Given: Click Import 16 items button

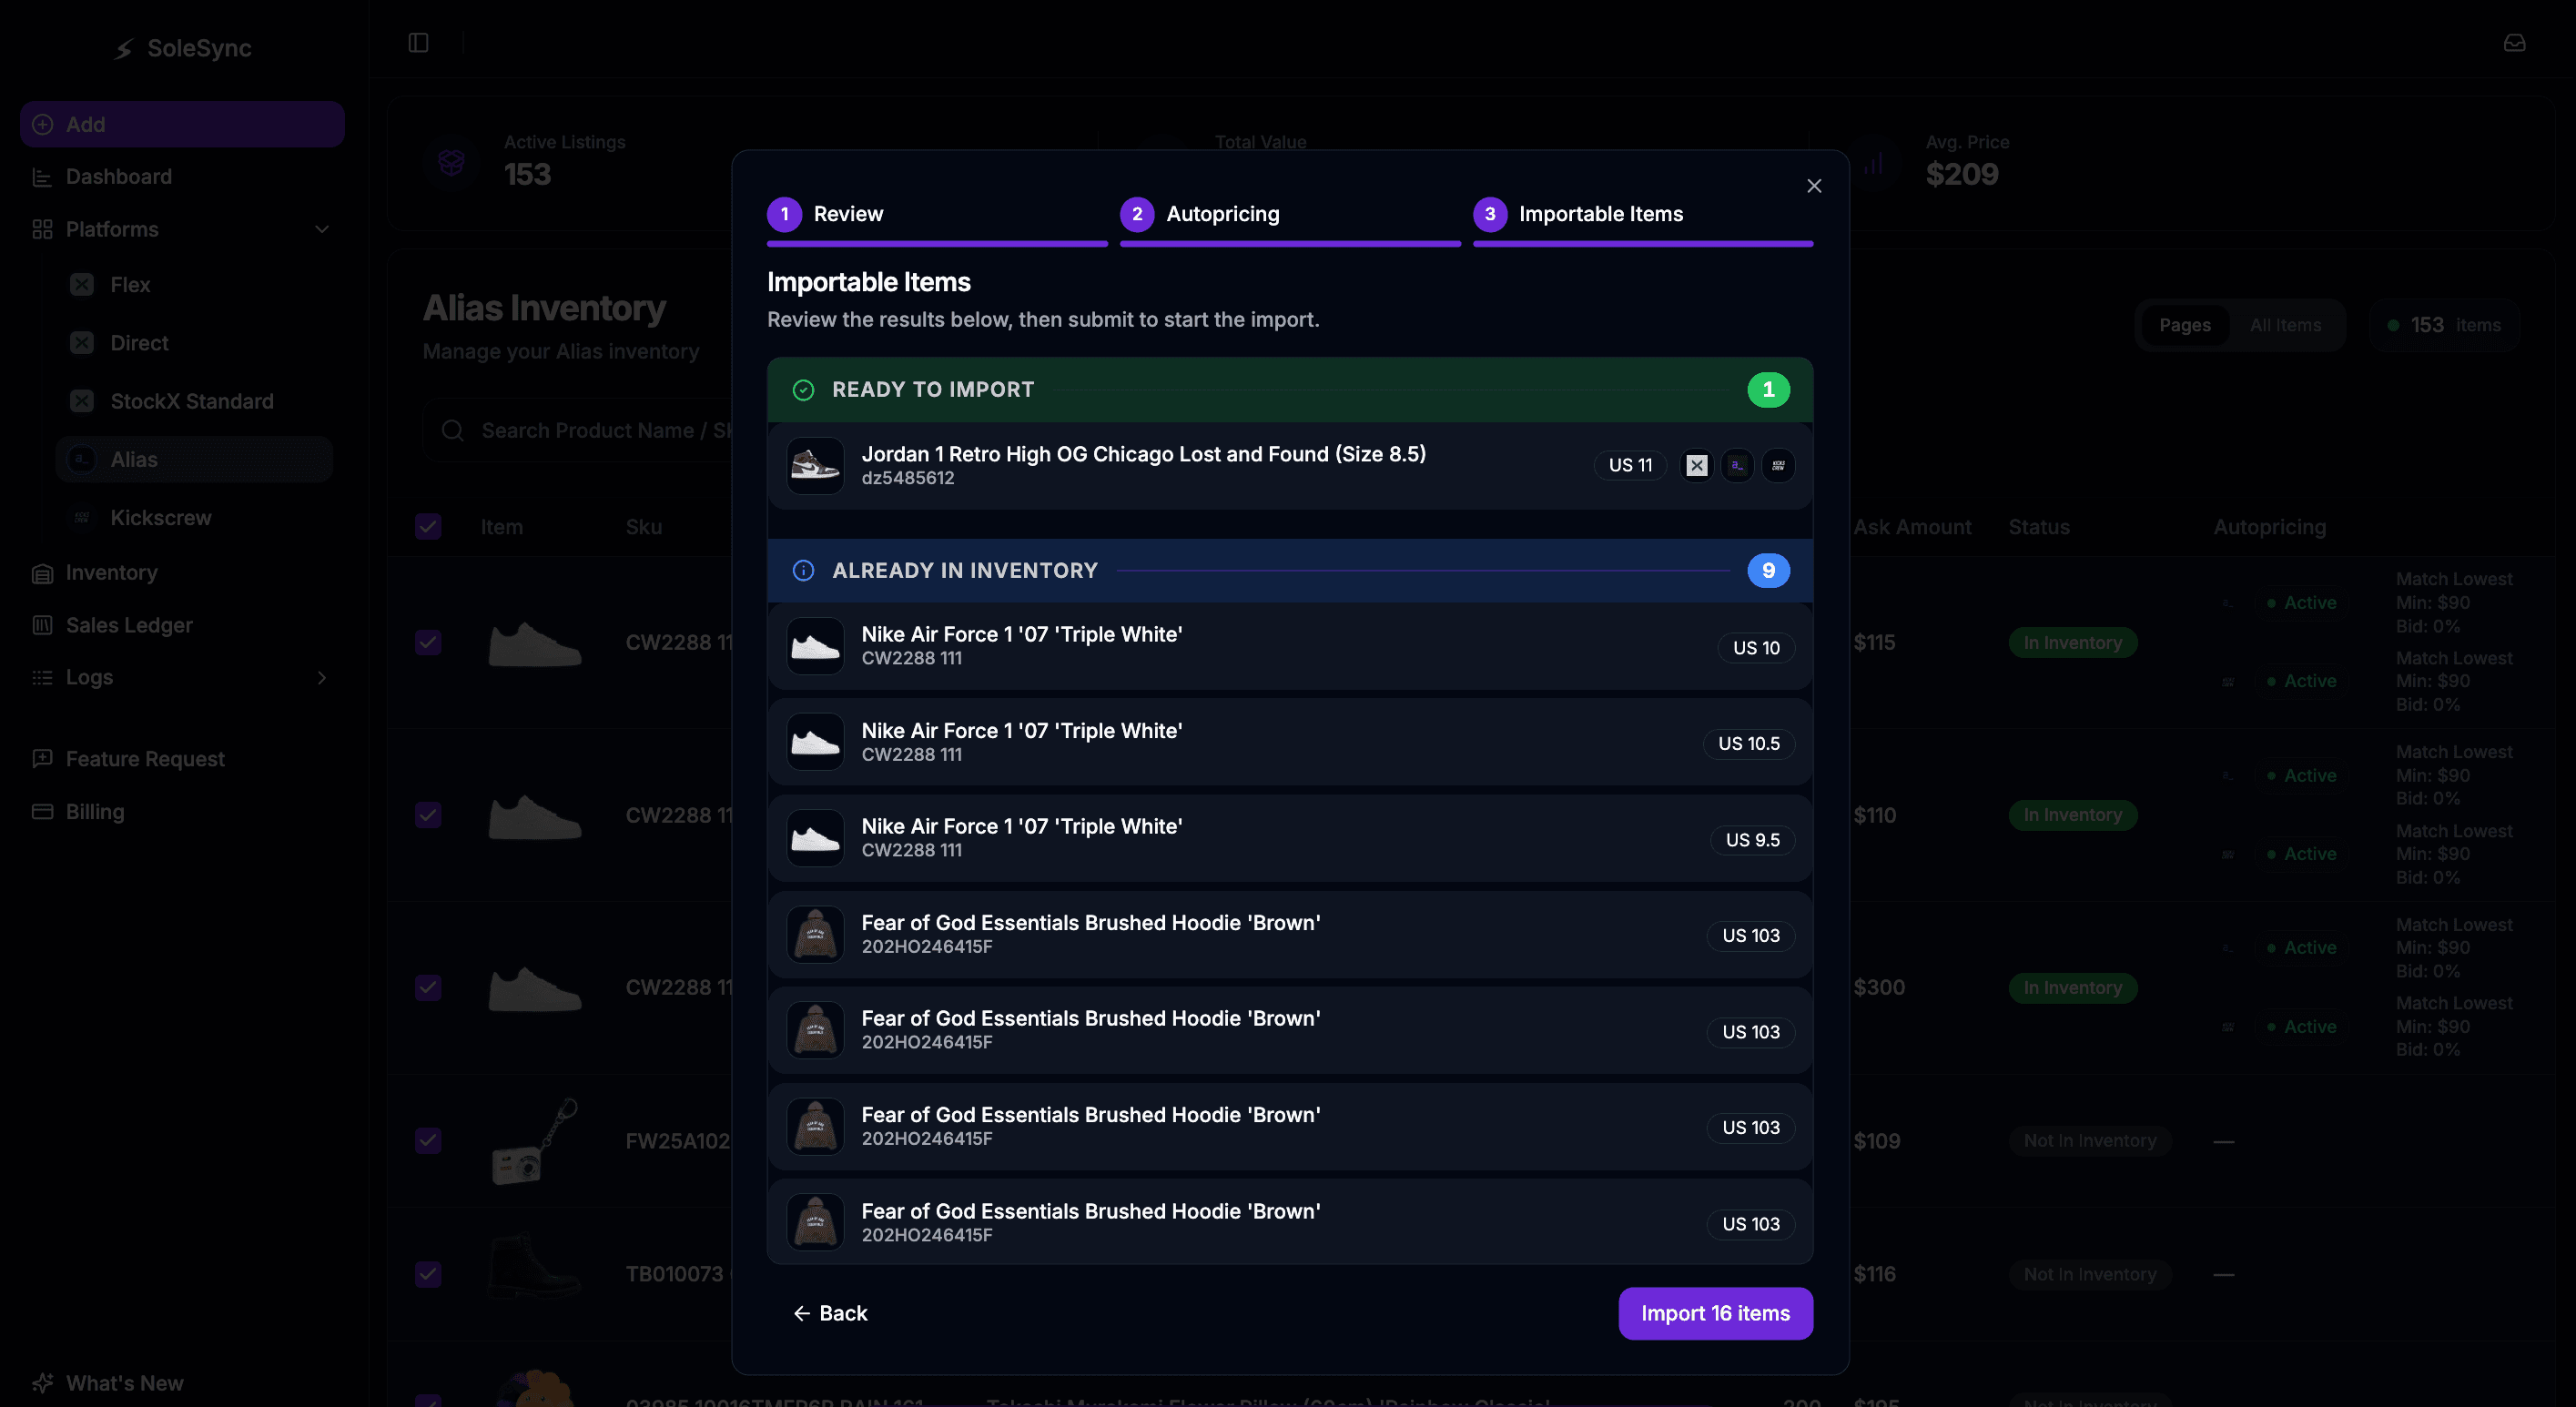Looking at the screenshot, I should (1715, 1313).
